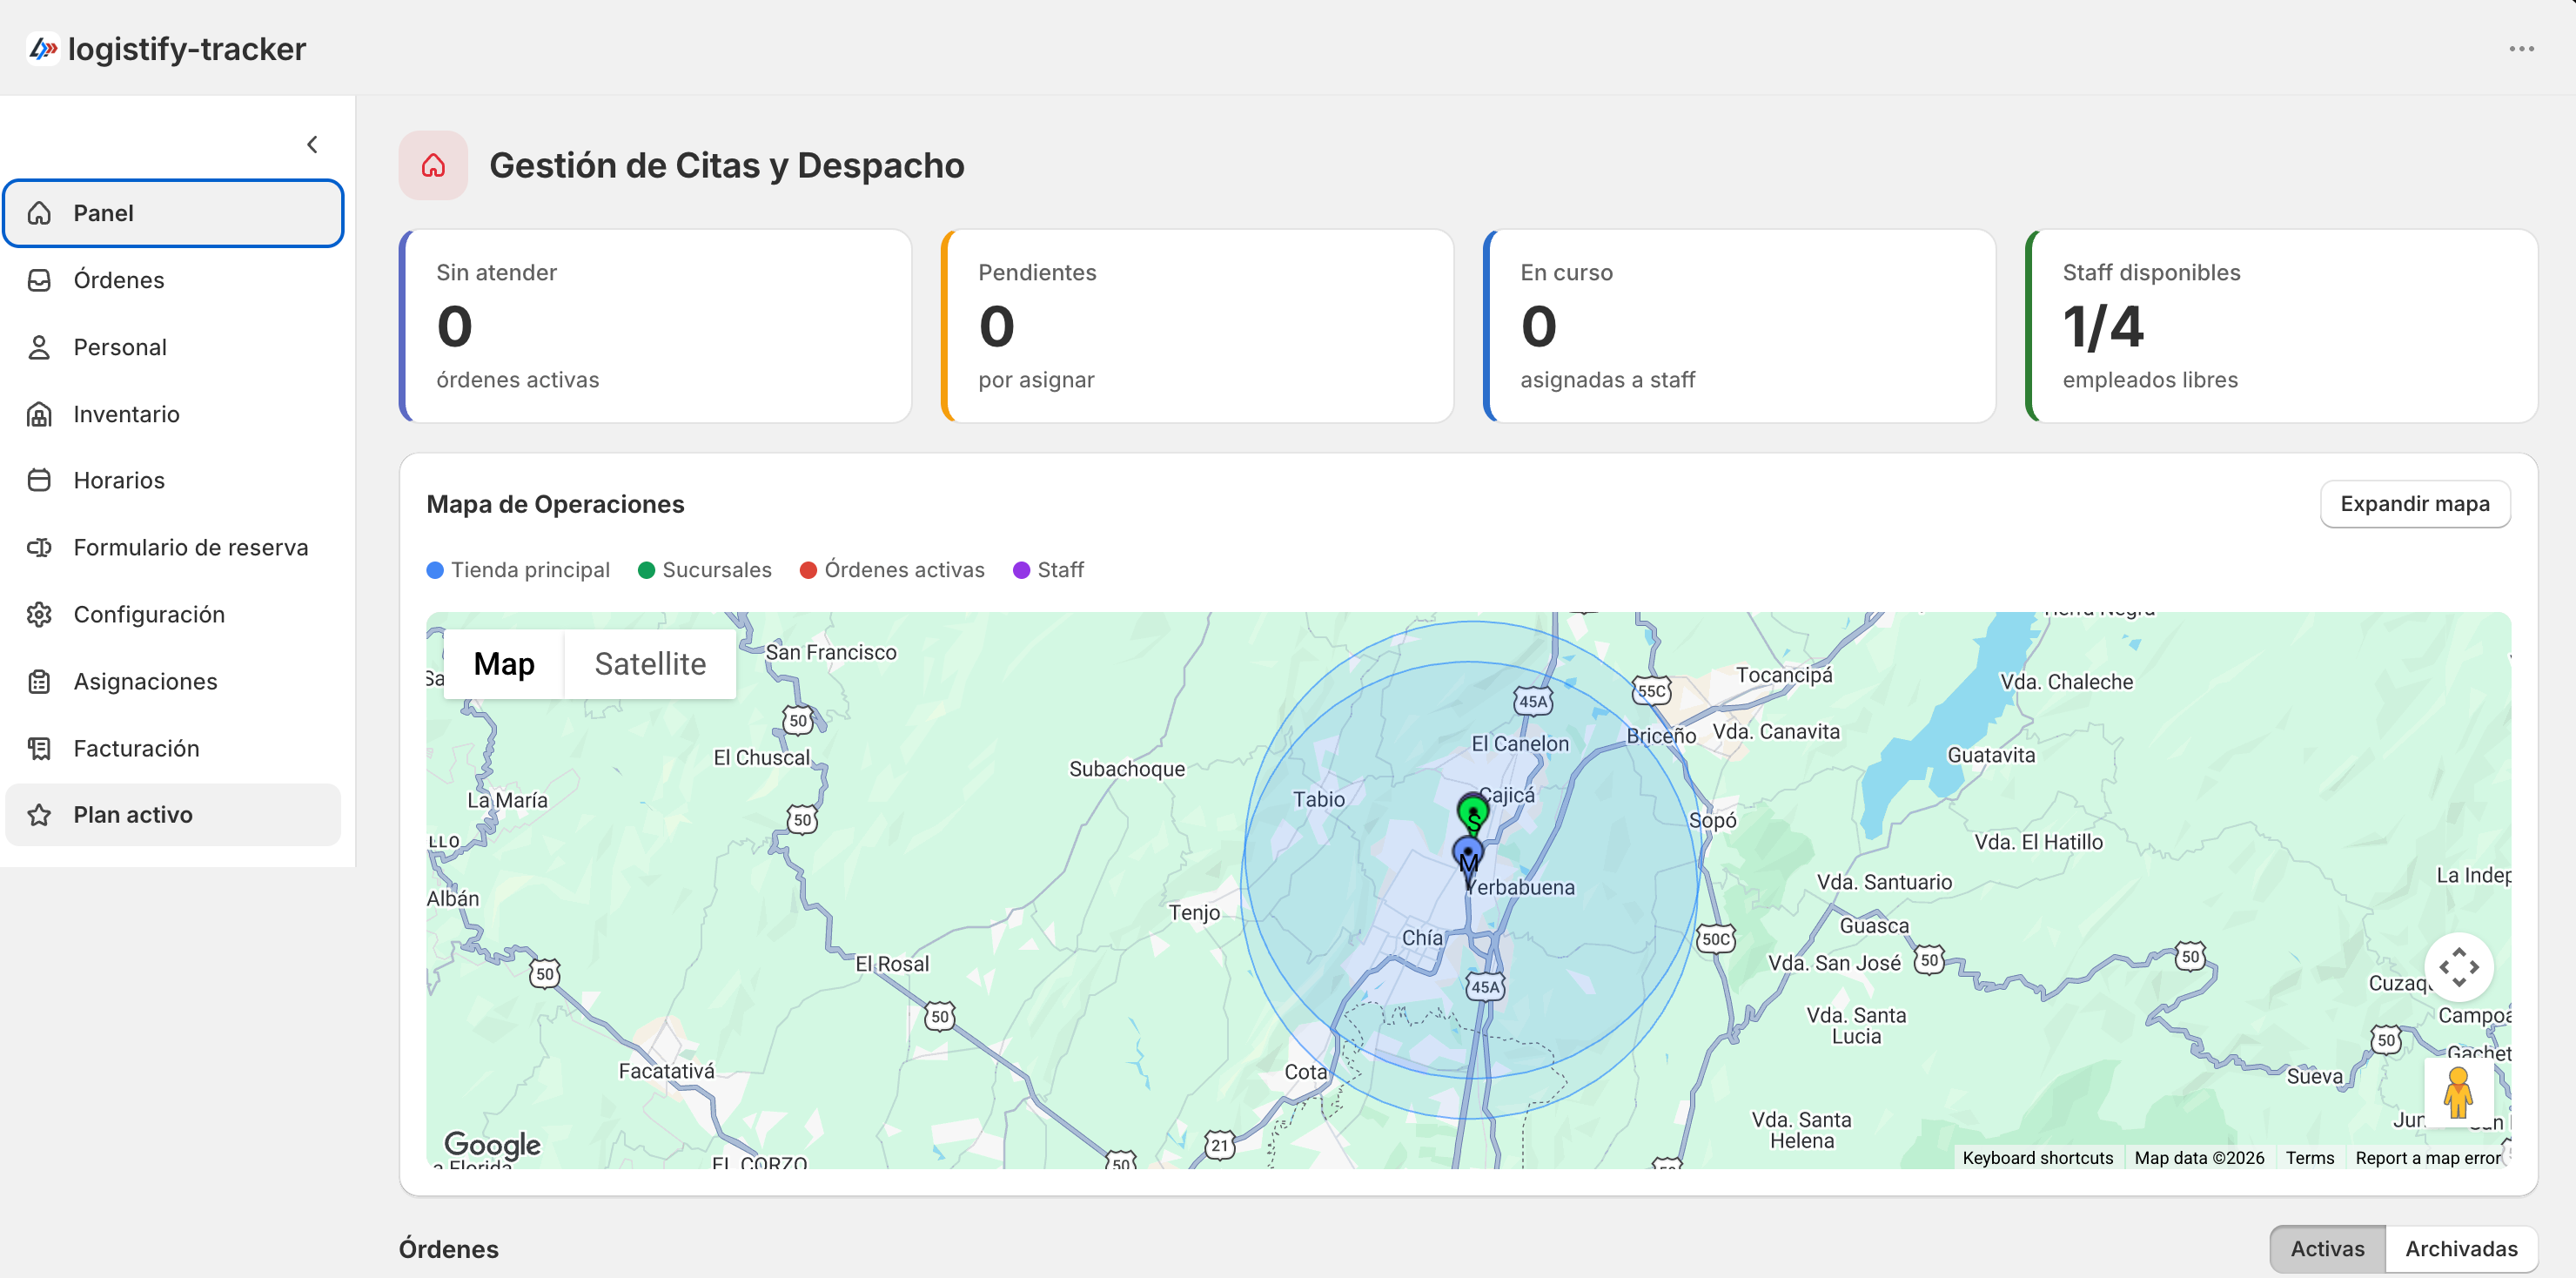The width and height of the screenshot is (2576, 1278).
Task: Click the Facatativá label on the map
Action: click(x=666, y=1071)
